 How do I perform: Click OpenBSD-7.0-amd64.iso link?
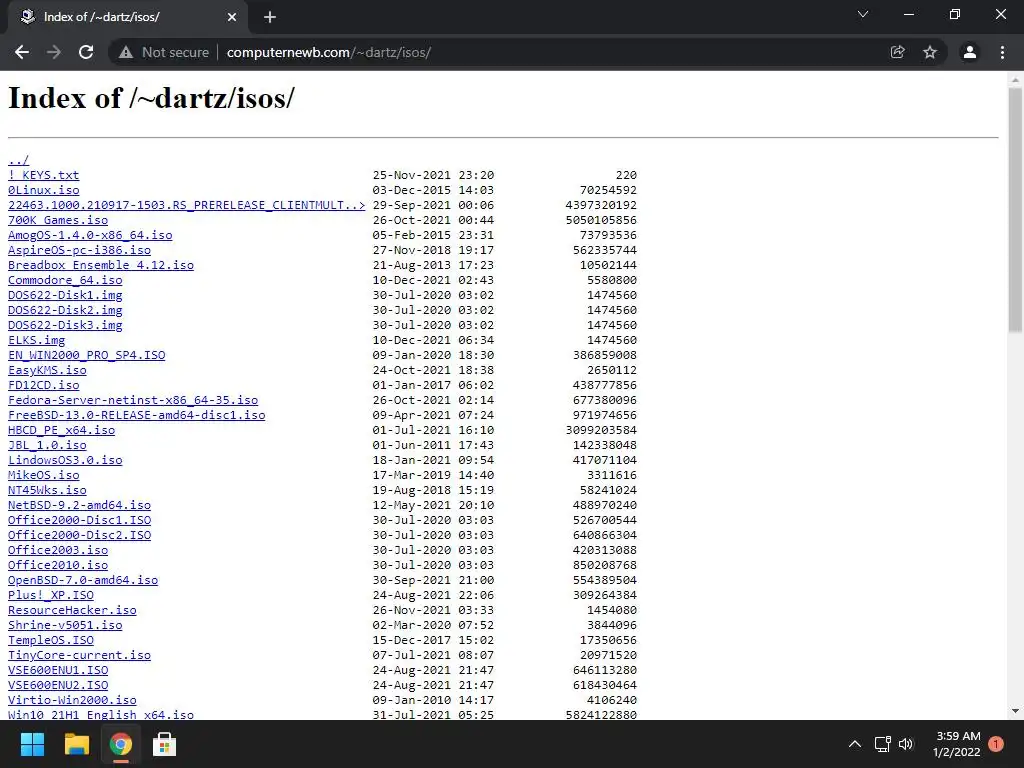(83, 581)
